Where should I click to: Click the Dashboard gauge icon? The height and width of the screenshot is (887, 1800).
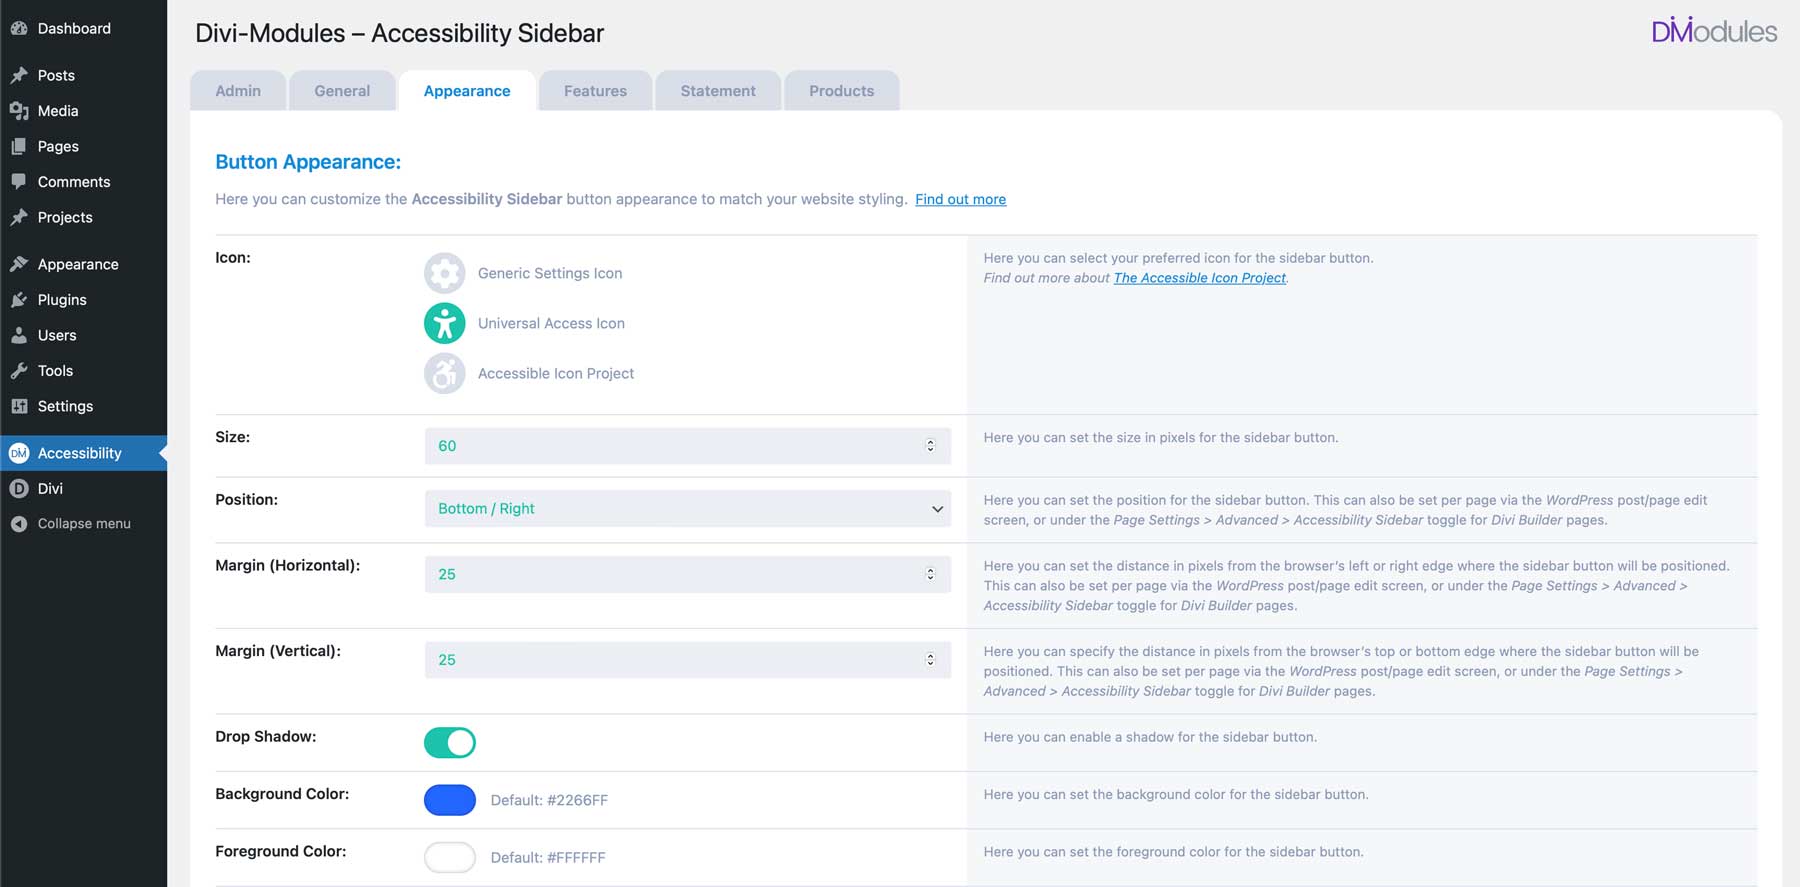point(19,28)
